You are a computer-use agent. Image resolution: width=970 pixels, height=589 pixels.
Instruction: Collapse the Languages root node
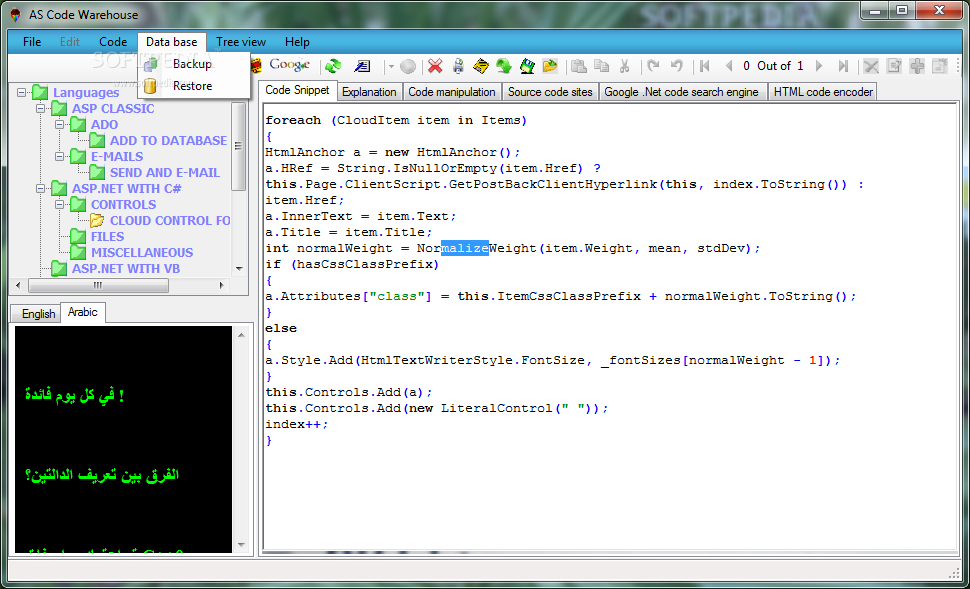coord(22,93)
